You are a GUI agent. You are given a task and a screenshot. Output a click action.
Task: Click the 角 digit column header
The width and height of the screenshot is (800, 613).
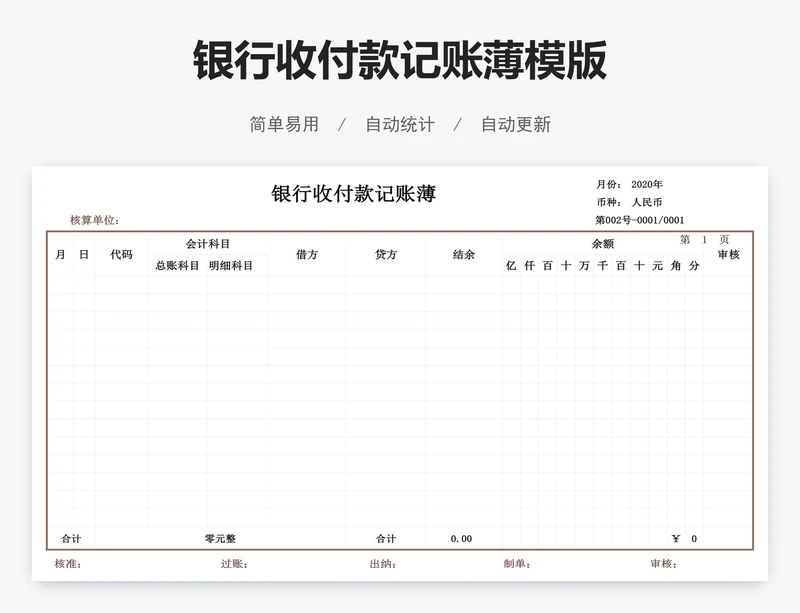(676, 265)
